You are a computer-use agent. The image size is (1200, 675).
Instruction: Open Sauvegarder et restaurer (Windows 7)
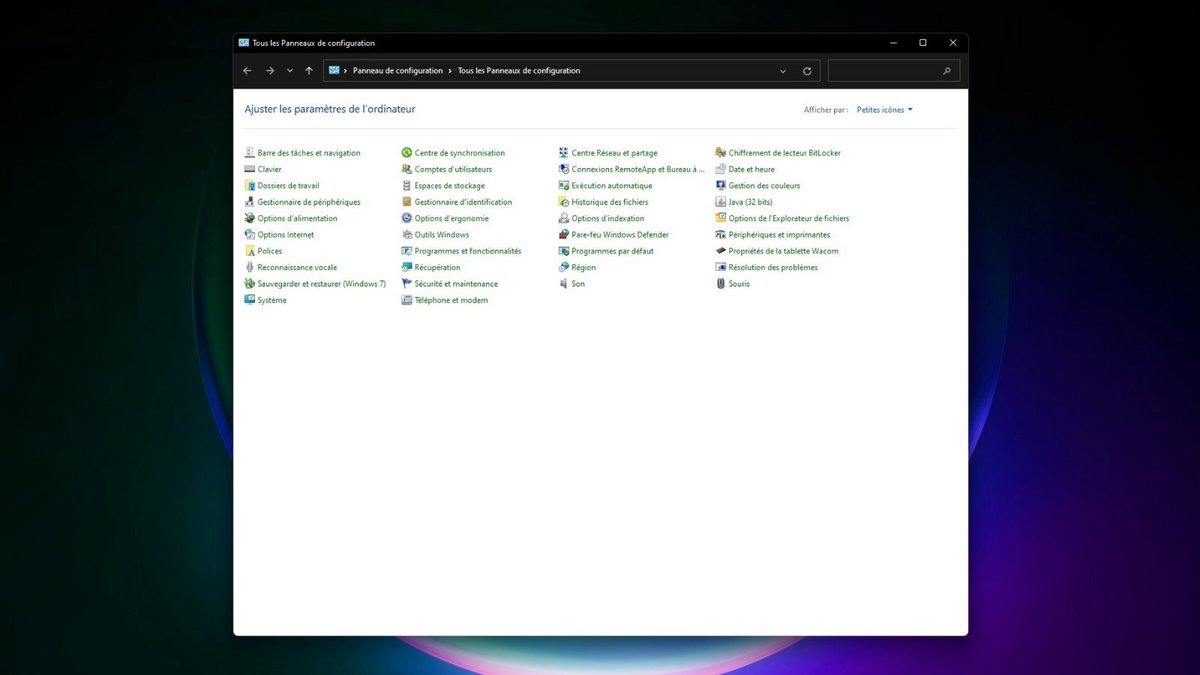[x=321, y=284]
